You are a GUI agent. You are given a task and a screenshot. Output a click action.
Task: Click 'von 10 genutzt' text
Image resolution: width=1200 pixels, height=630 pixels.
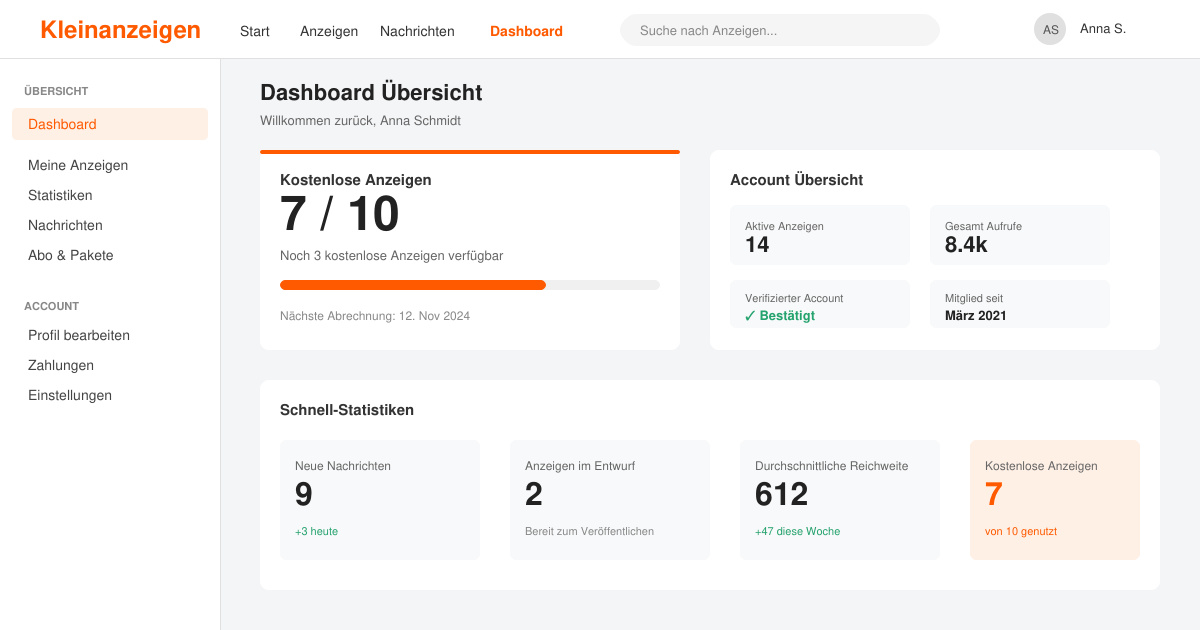[1021, 531]
